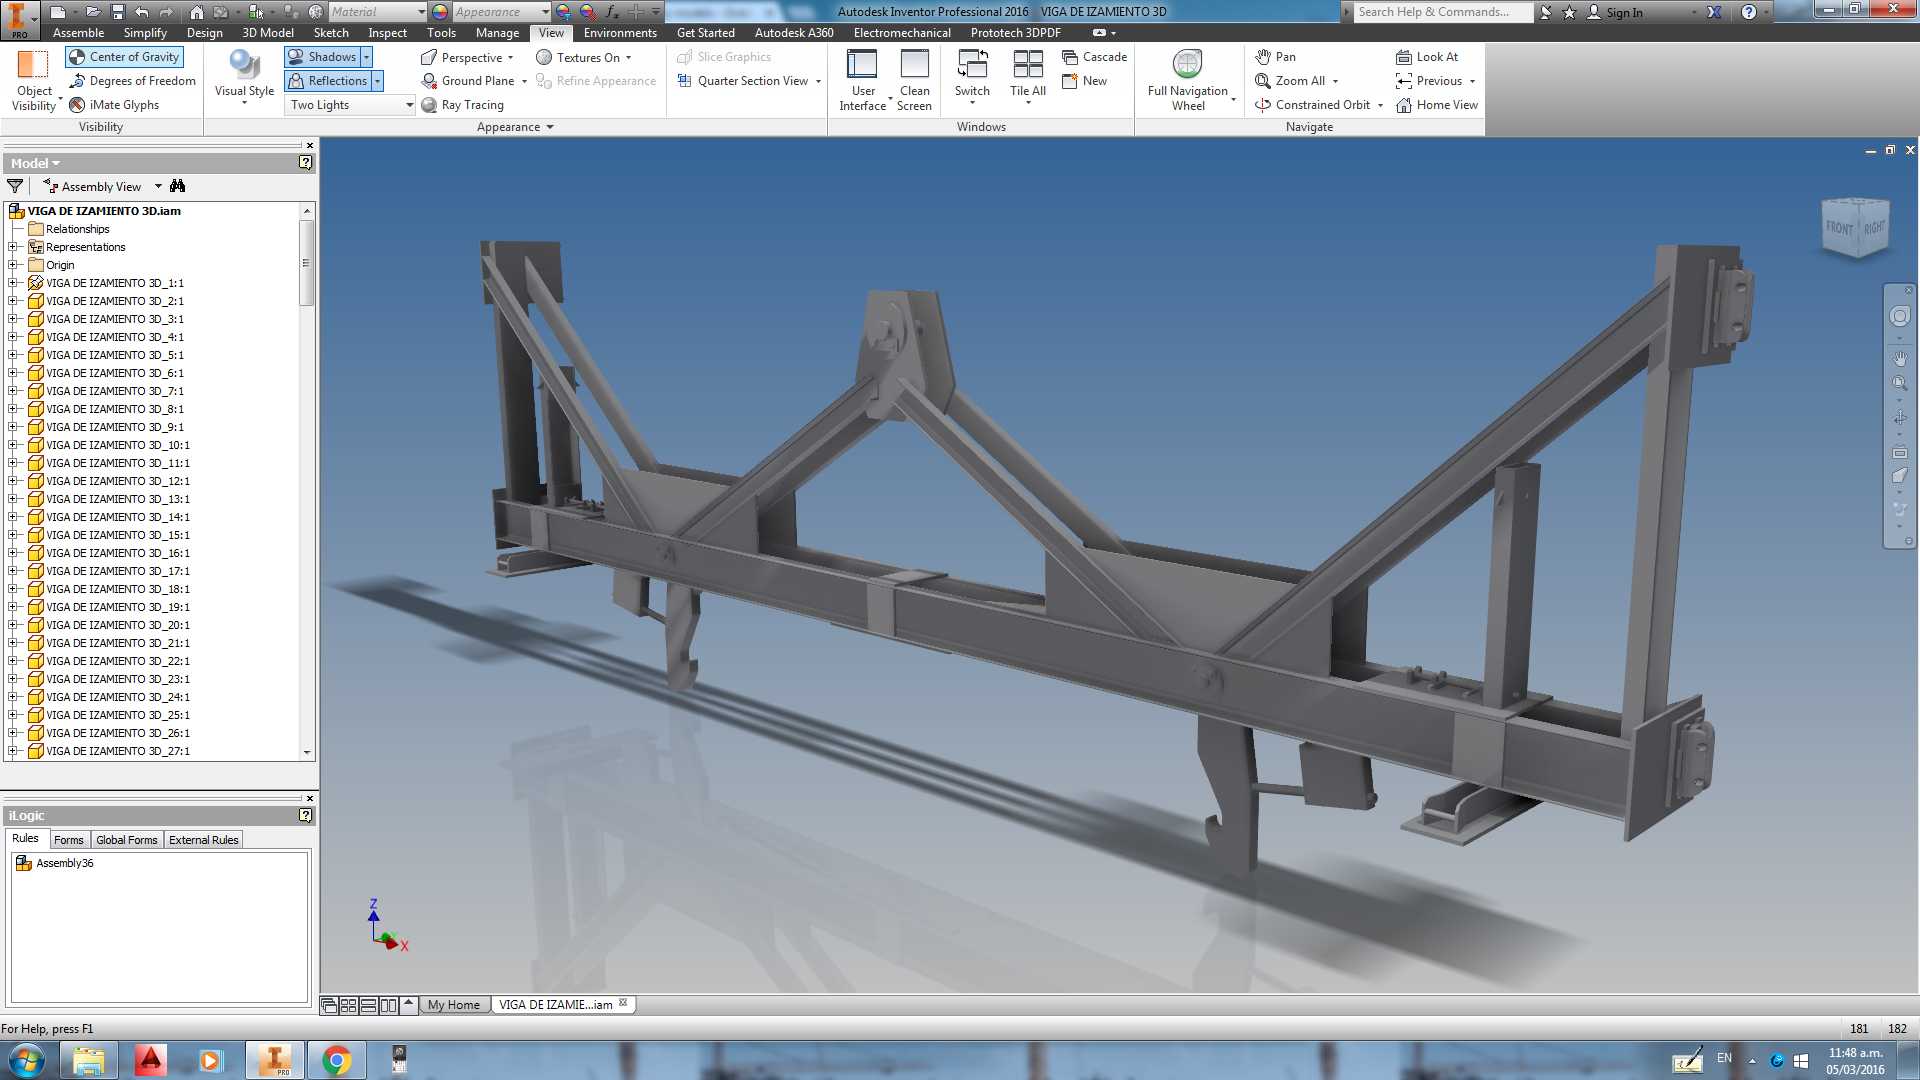Open the 3D Model ribbon tab
Image resolution: width=1920 pixels, height=1080 pixels.
pos(268,33)
